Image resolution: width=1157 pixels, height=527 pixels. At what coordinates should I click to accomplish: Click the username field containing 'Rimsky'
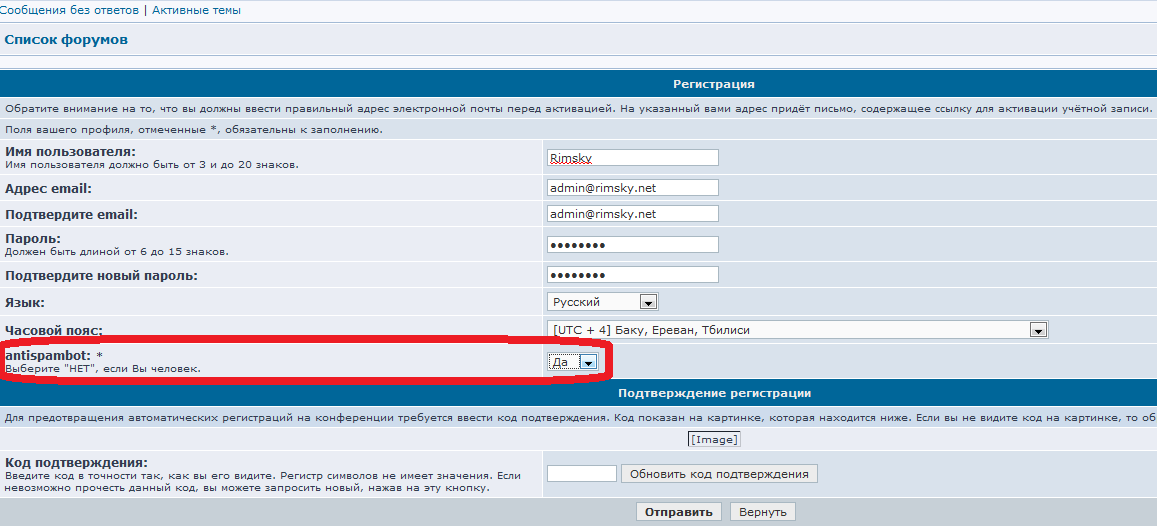632,157
